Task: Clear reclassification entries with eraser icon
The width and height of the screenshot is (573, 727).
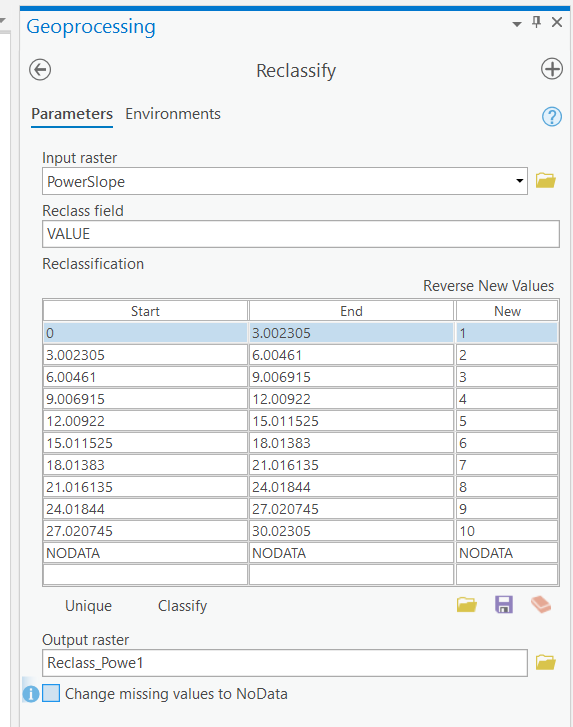Action: 541,605
